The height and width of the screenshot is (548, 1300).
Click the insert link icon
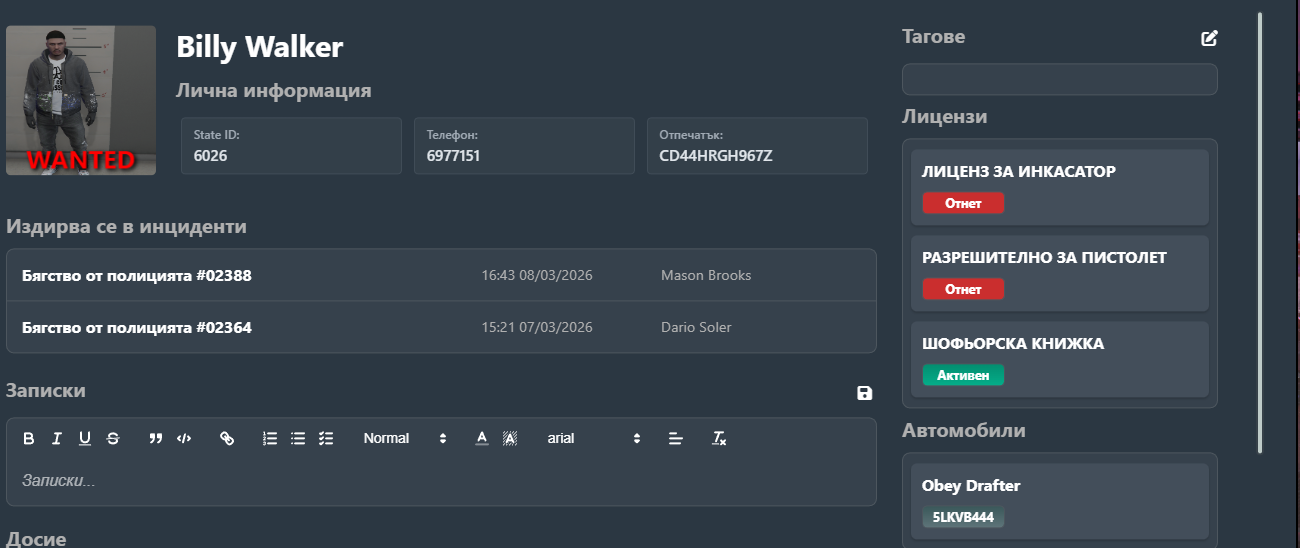coord(227,438)
